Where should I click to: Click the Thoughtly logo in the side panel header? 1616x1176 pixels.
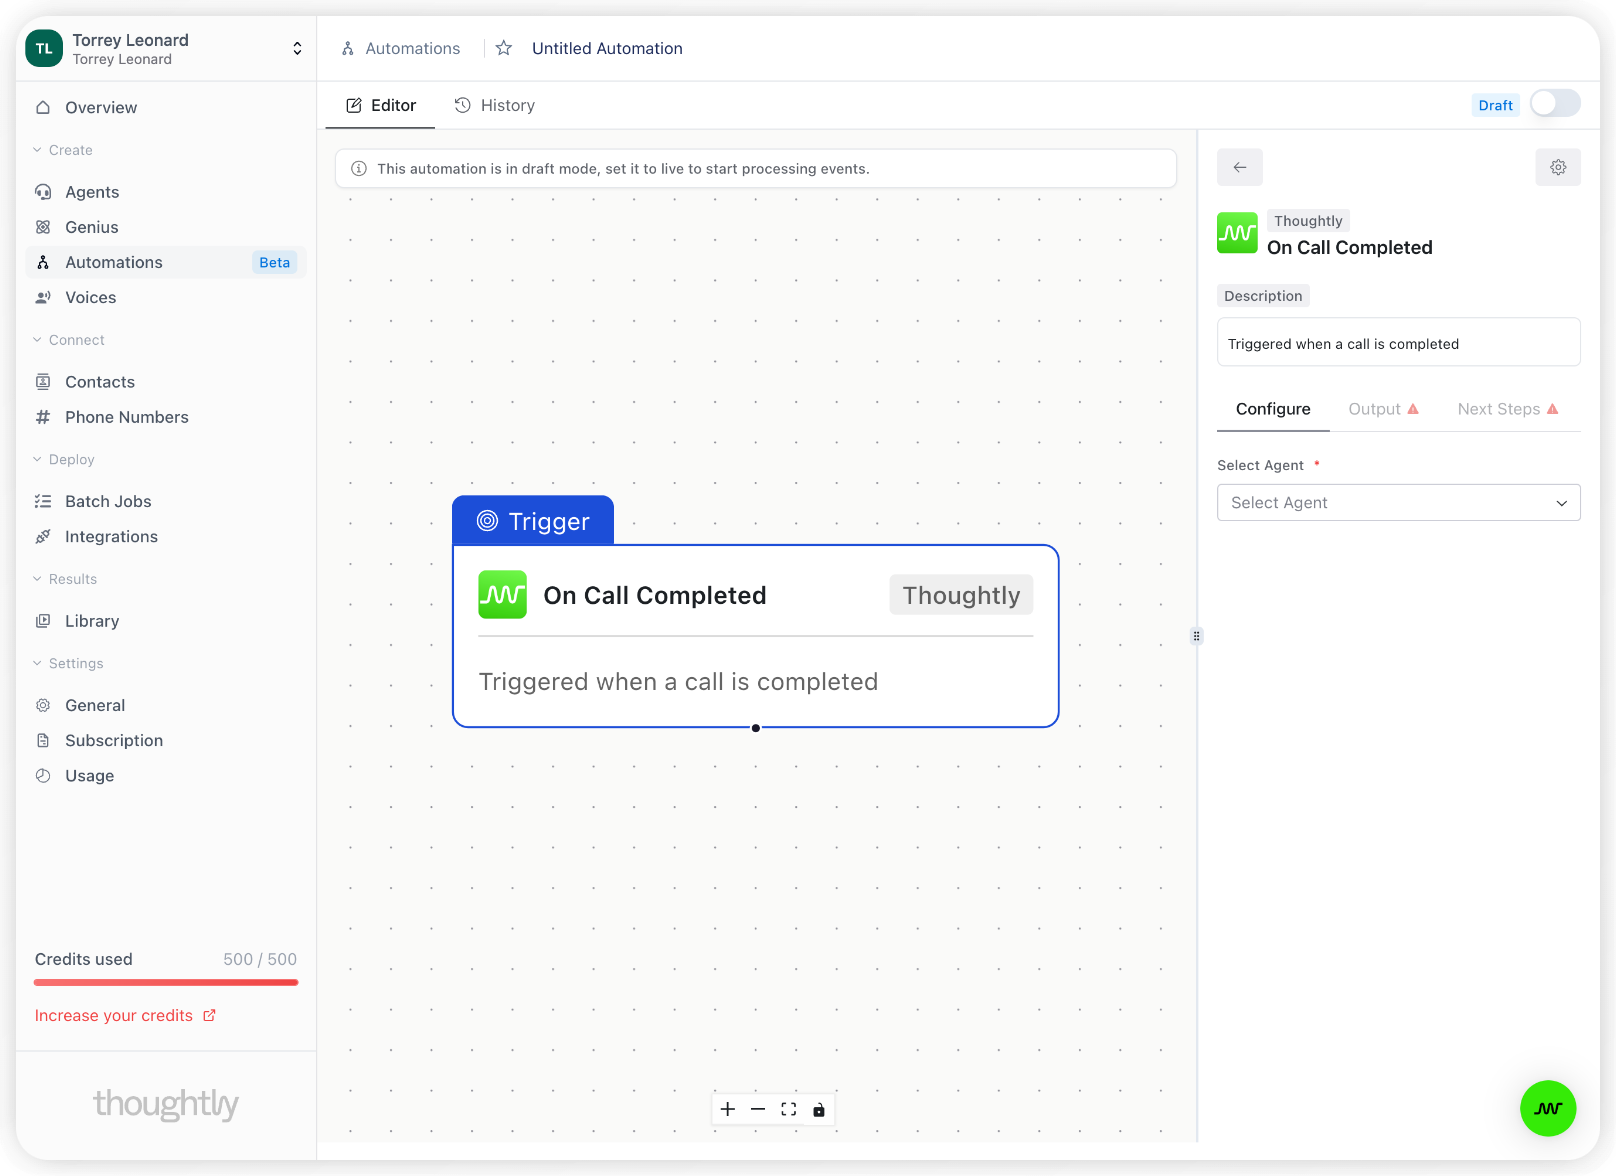(x=1237, y=233)
